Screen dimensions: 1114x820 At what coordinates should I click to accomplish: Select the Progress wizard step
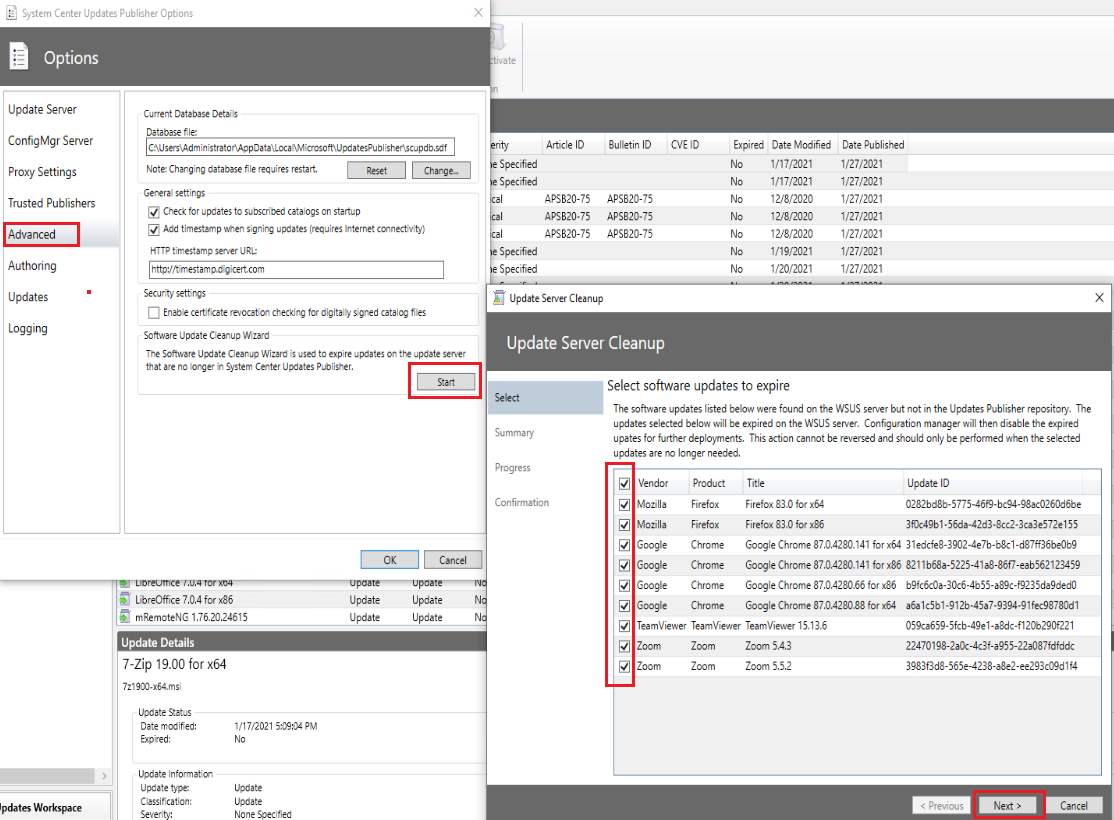(513, 468)
